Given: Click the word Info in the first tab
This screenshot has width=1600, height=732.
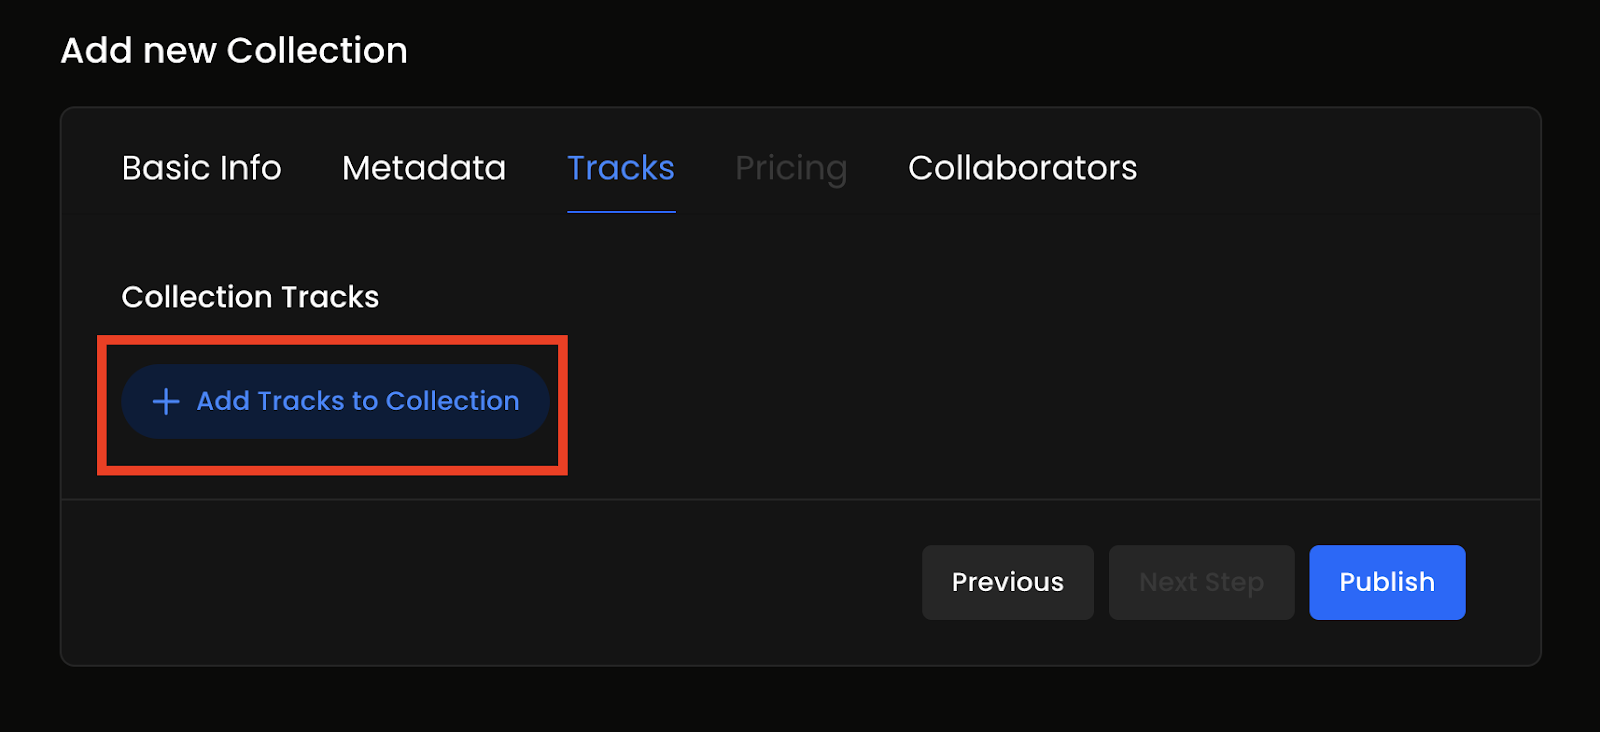Looking at the screenshot, I should point(252,168).
